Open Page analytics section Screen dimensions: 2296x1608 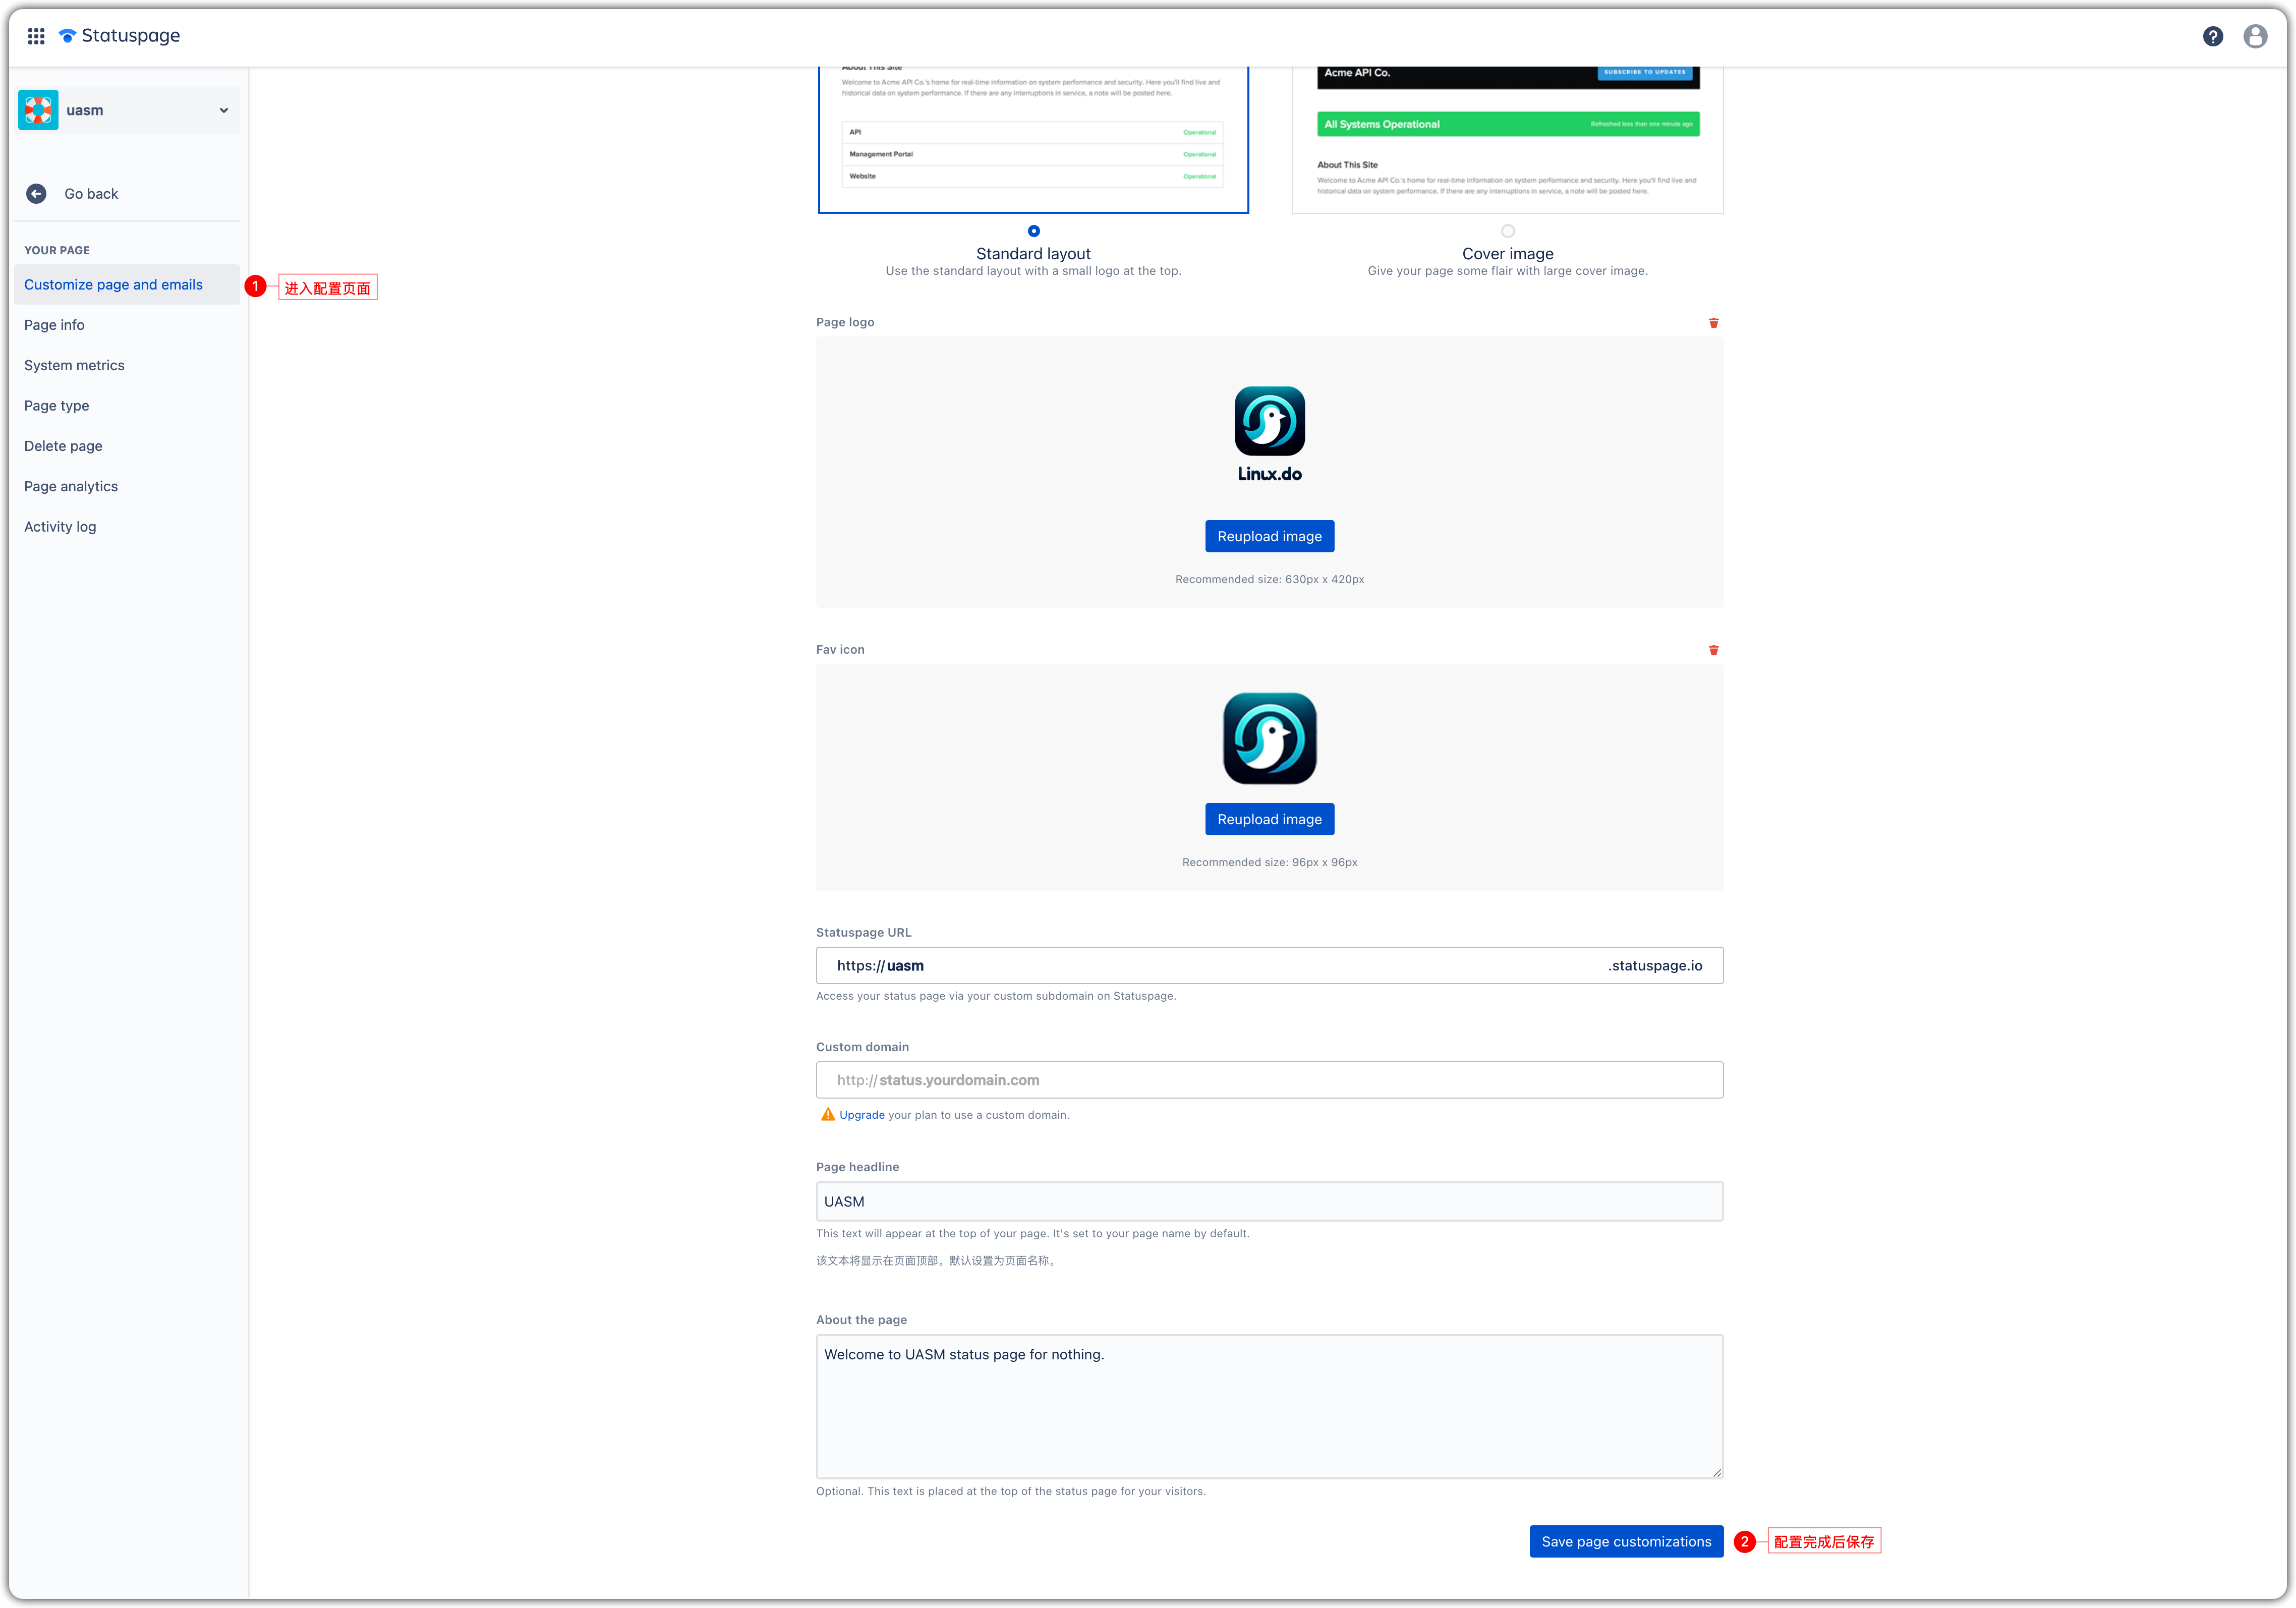71,486
